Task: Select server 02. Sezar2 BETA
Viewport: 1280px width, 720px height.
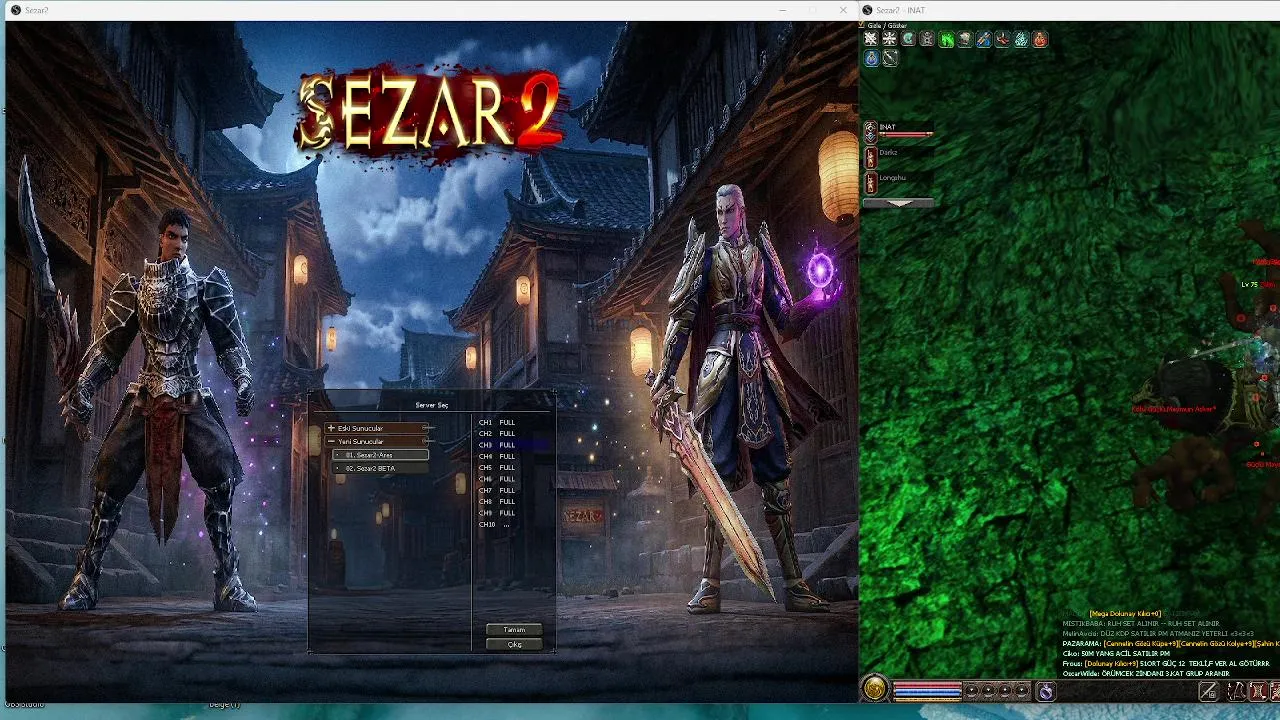Action: tap(381, 468)
